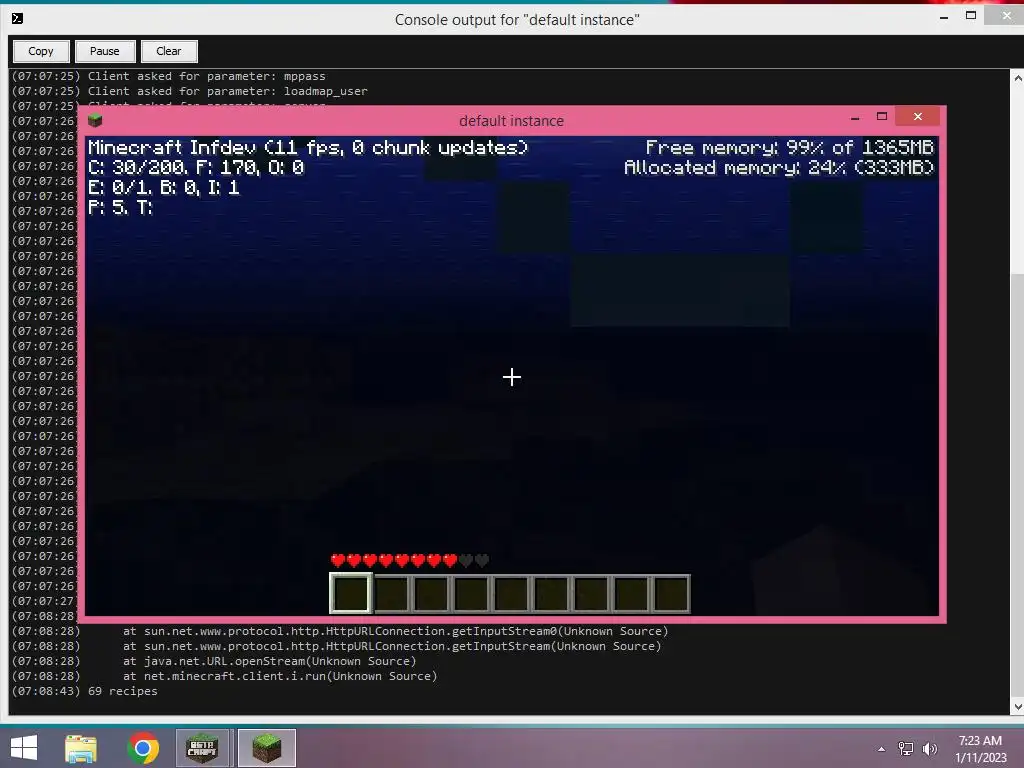Click the 'Minecraft Infdev' debug title text
The image size is (1024, 768).
tap(308, 148)
